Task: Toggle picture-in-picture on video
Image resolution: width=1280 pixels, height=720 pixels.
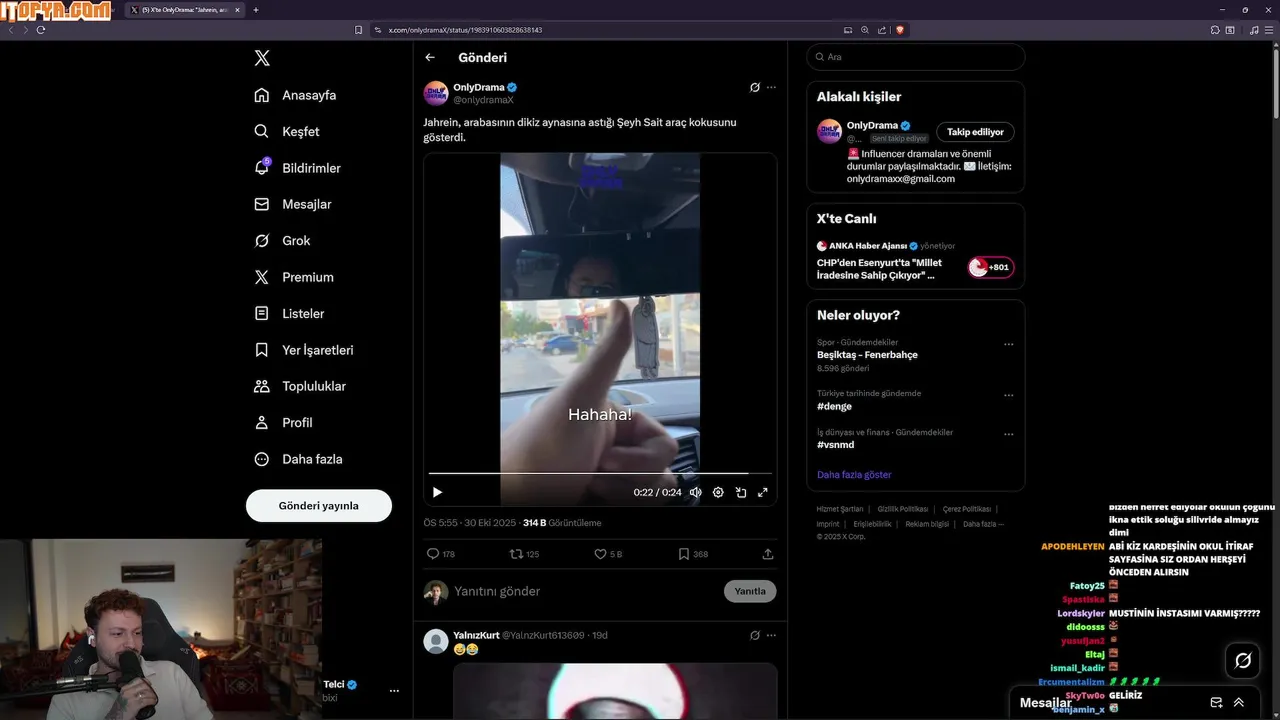Action: click(x=741, y=492)
